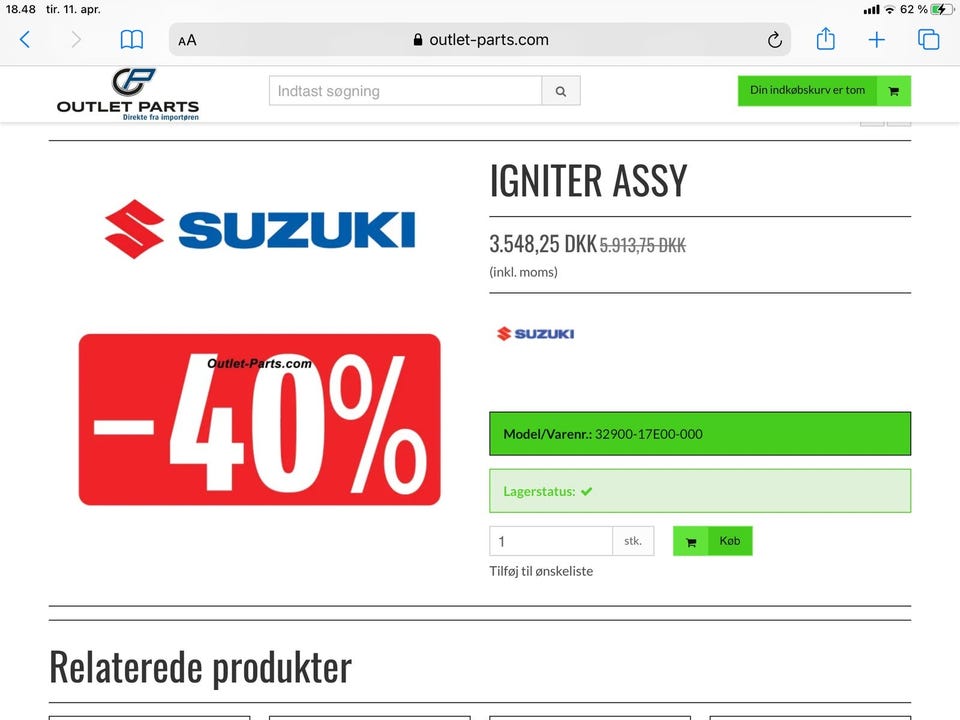Viewport: 960px width, 720px height.
Task: Focus the Indtast søgning search field
Action: click(405, 91)
